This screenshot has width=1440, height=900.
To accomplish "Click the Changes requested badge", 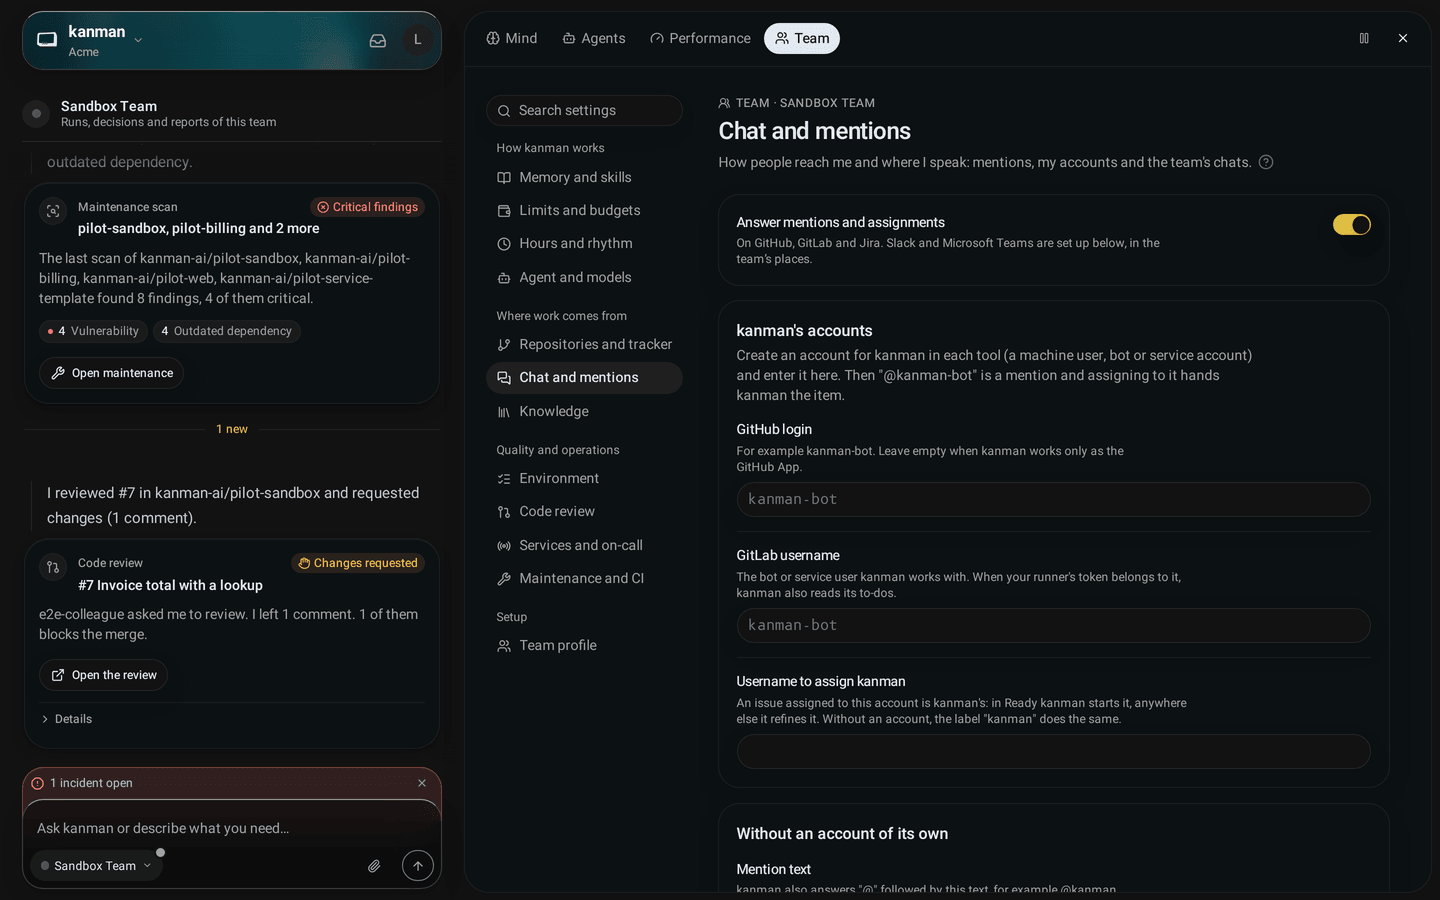I will pyautogui.click(x=358, y=563).
